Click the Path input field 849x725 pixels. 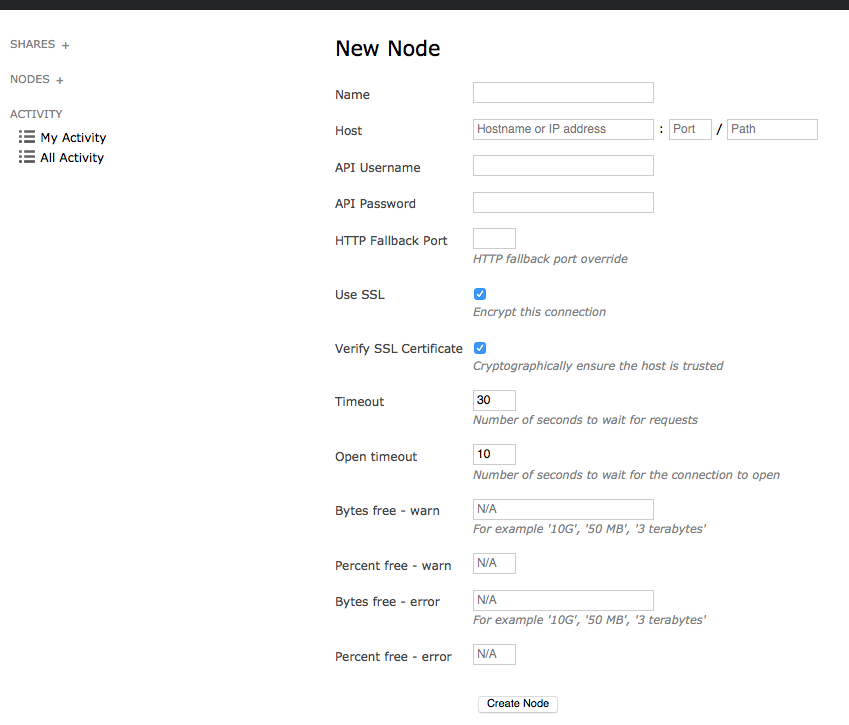tap(772, 129)
